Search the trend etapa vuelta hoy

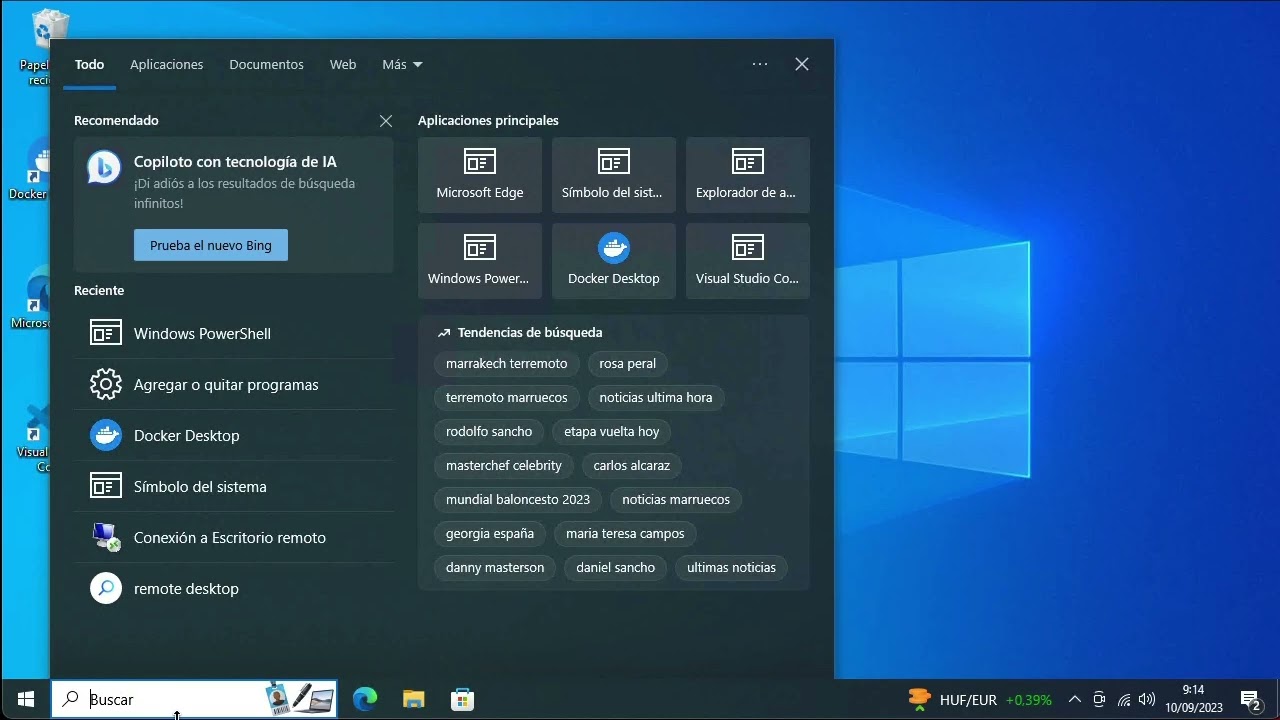coord(612,431)
